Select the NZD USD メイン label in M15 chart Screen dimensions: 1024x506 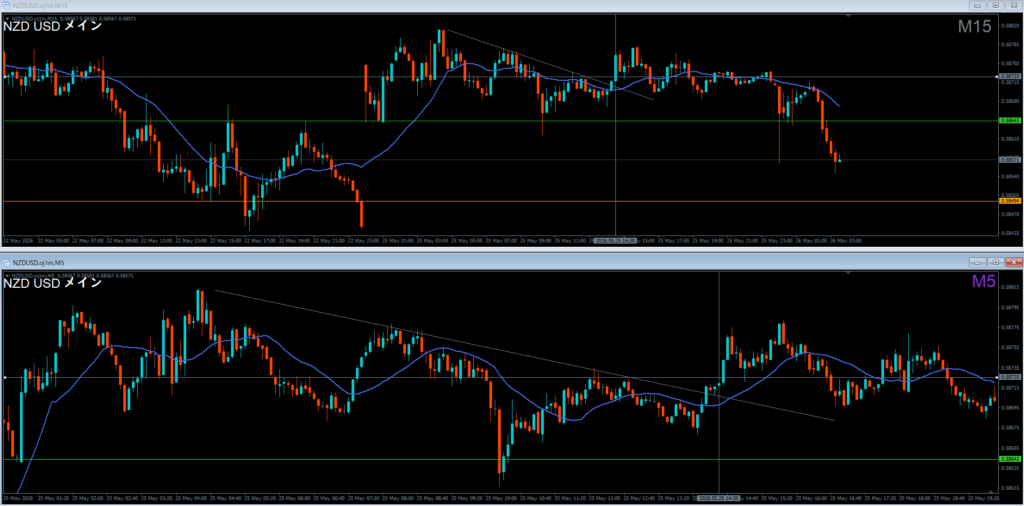pyautogui.click(x=52, y=27)
